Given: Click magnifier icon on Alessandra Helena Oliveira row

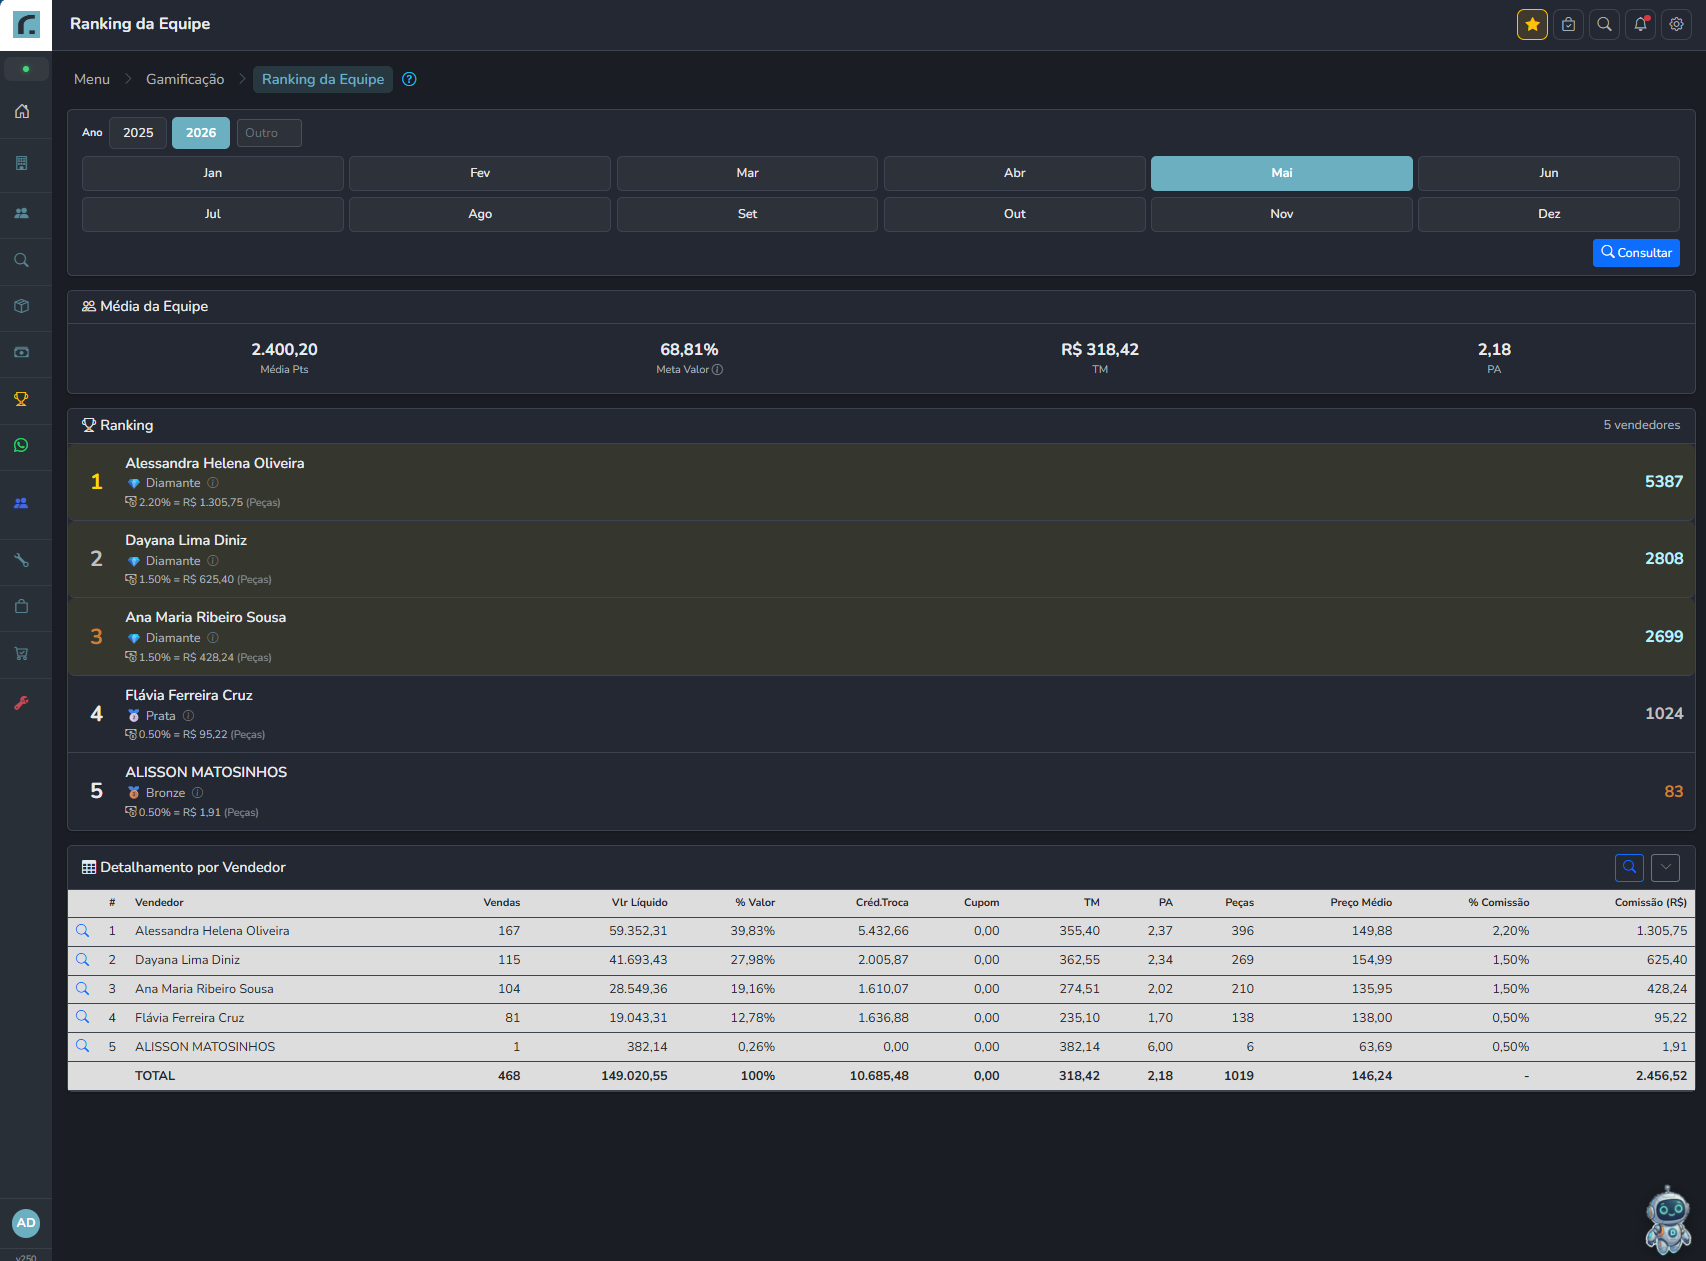Looking at the screenshot, I should [83, 931].
